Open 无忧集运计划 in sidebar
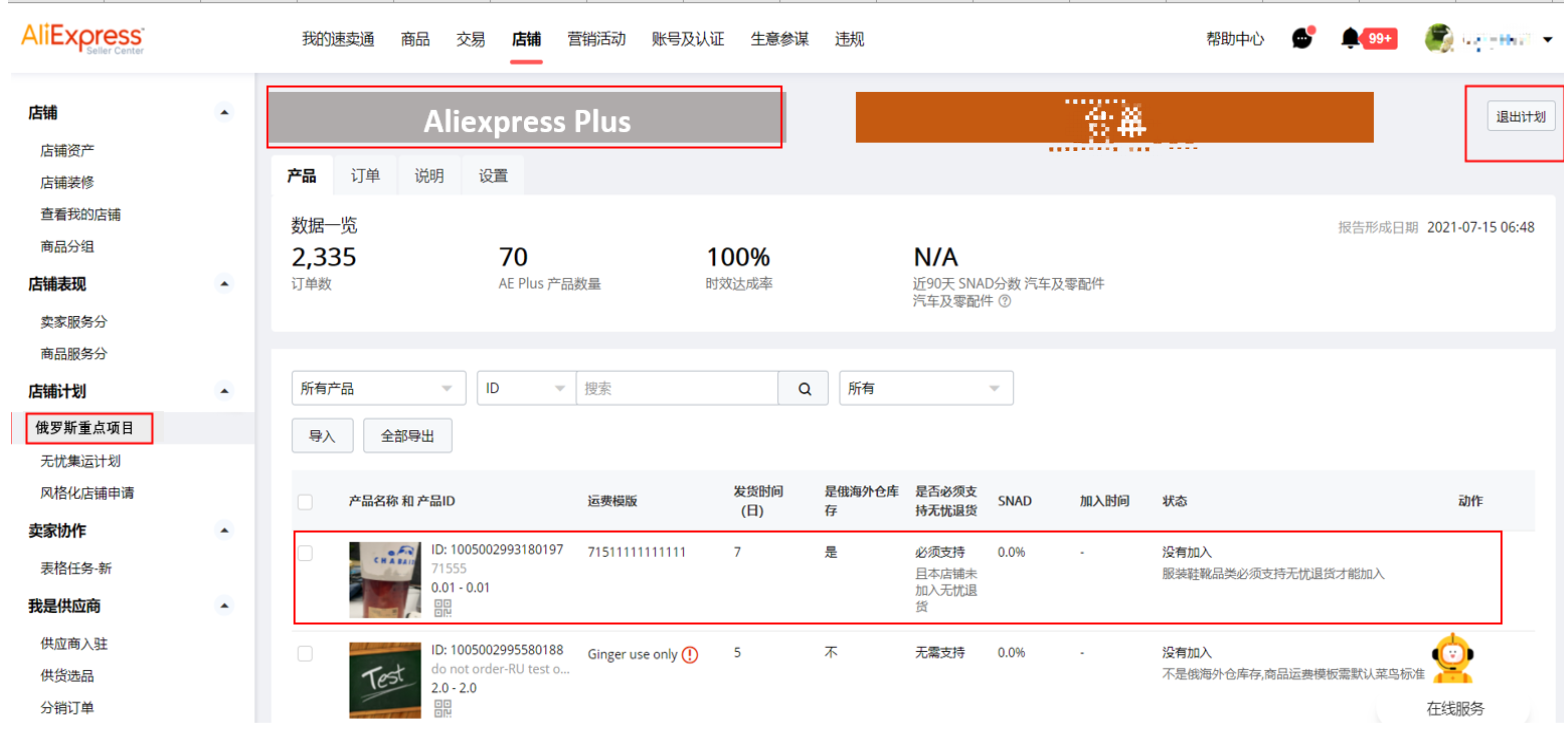The width and height of the screenshot is (1564, 736). 81,460
